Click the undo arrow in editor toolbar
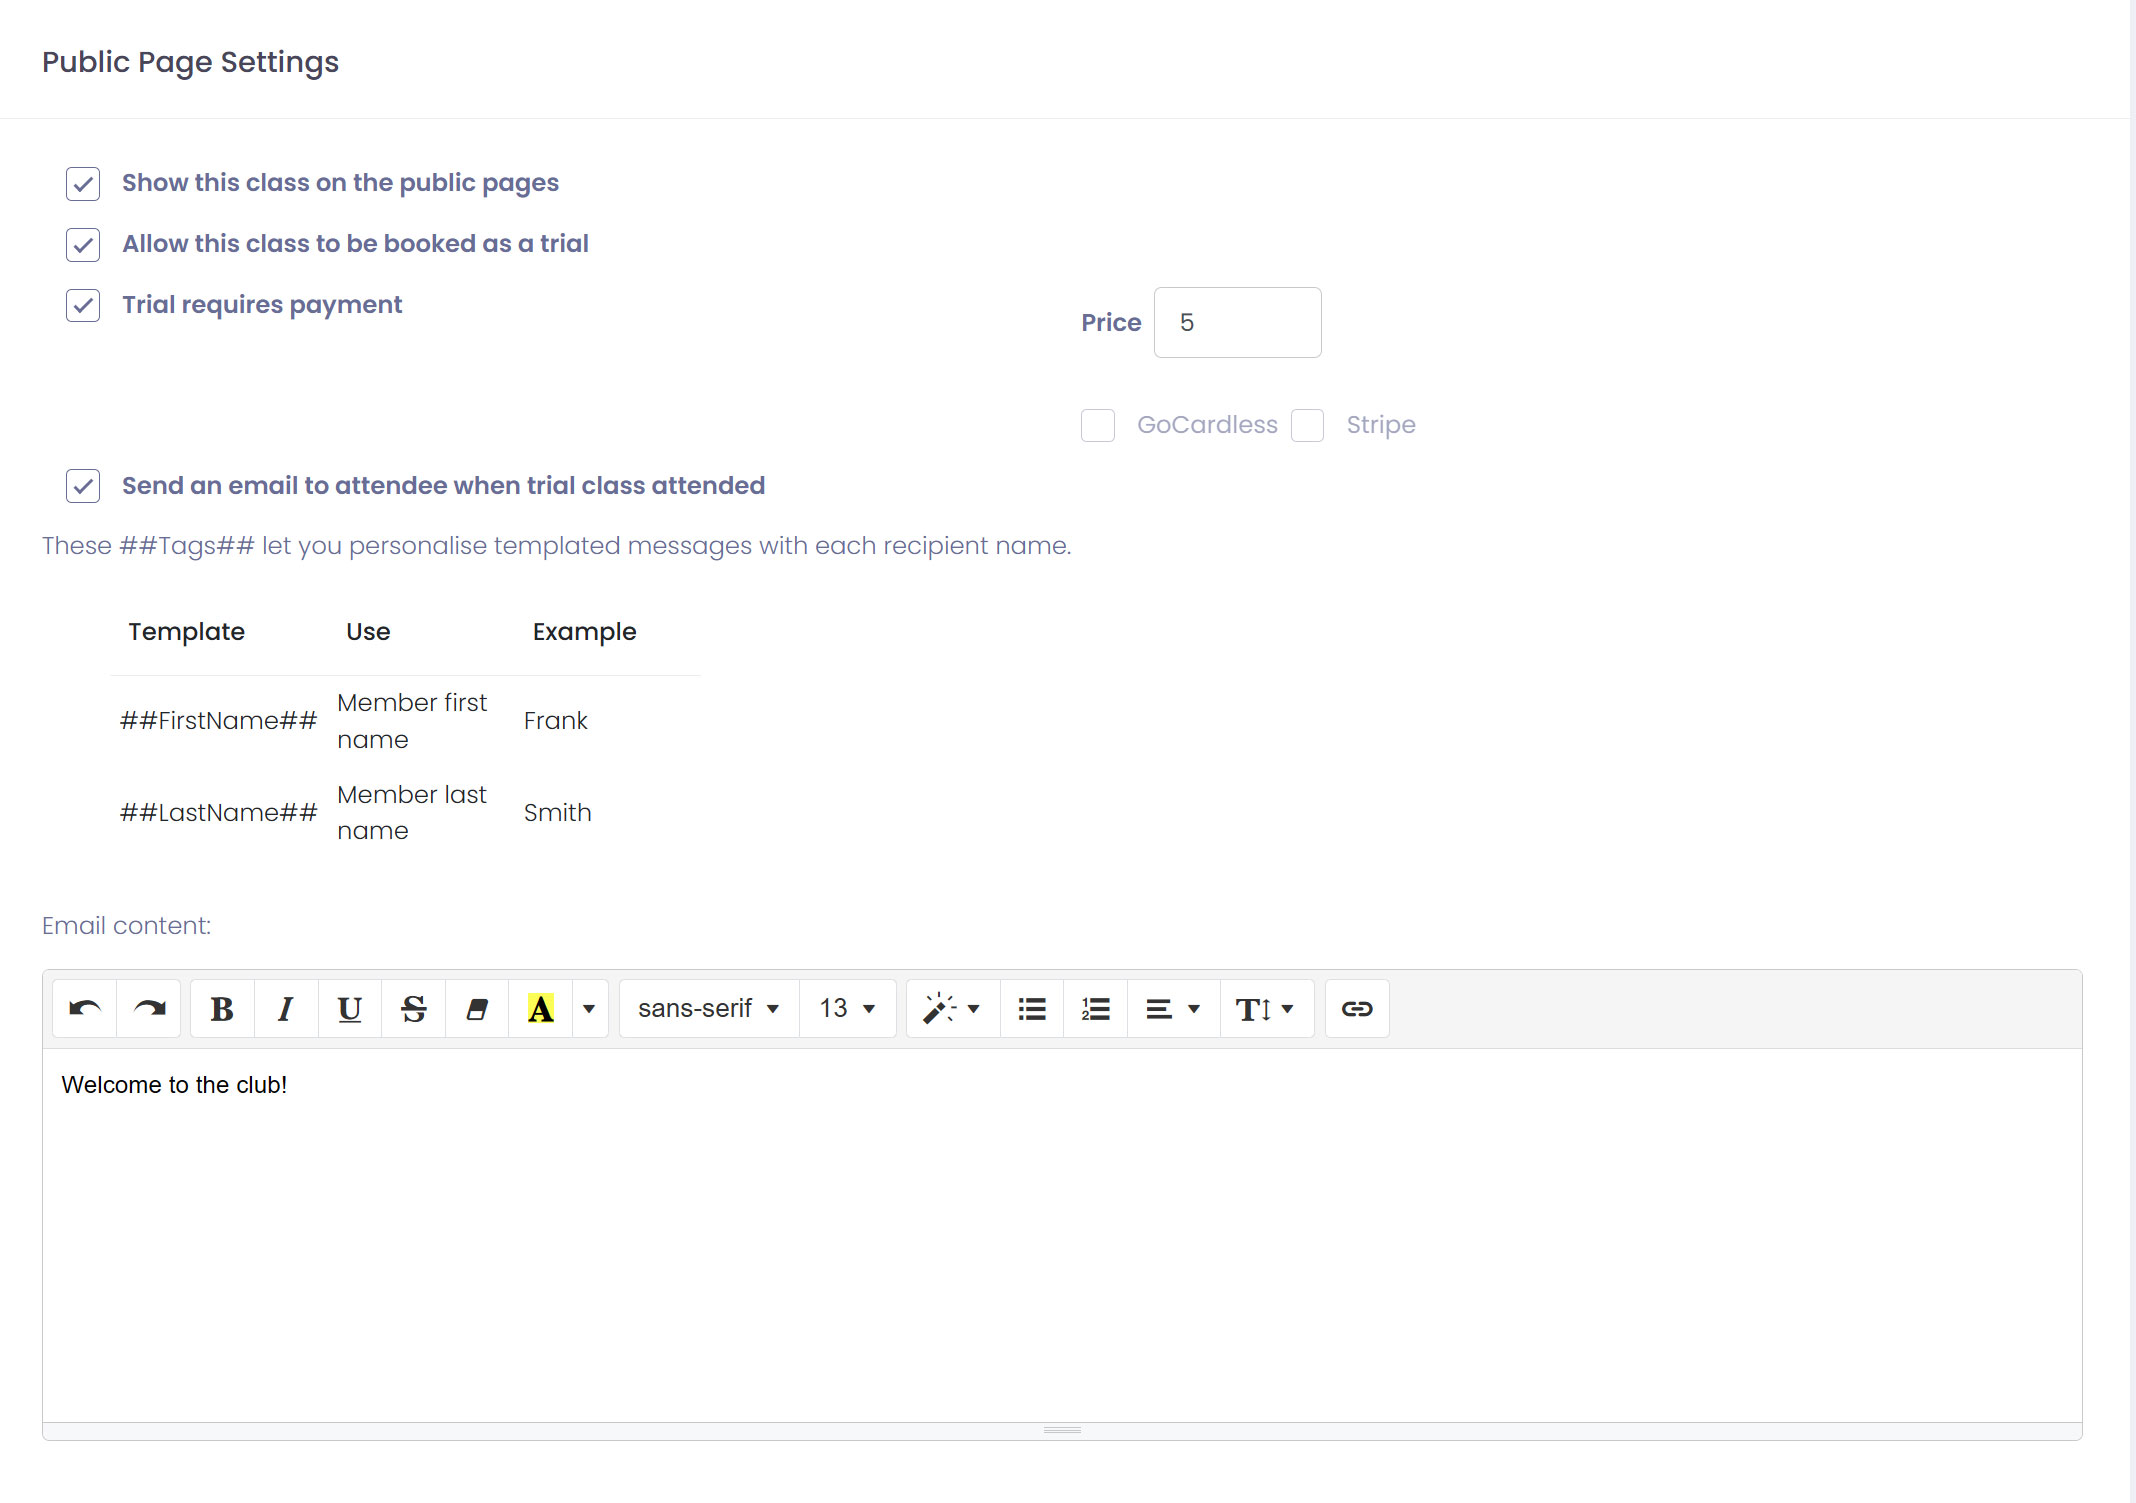 coord(85,1009)
